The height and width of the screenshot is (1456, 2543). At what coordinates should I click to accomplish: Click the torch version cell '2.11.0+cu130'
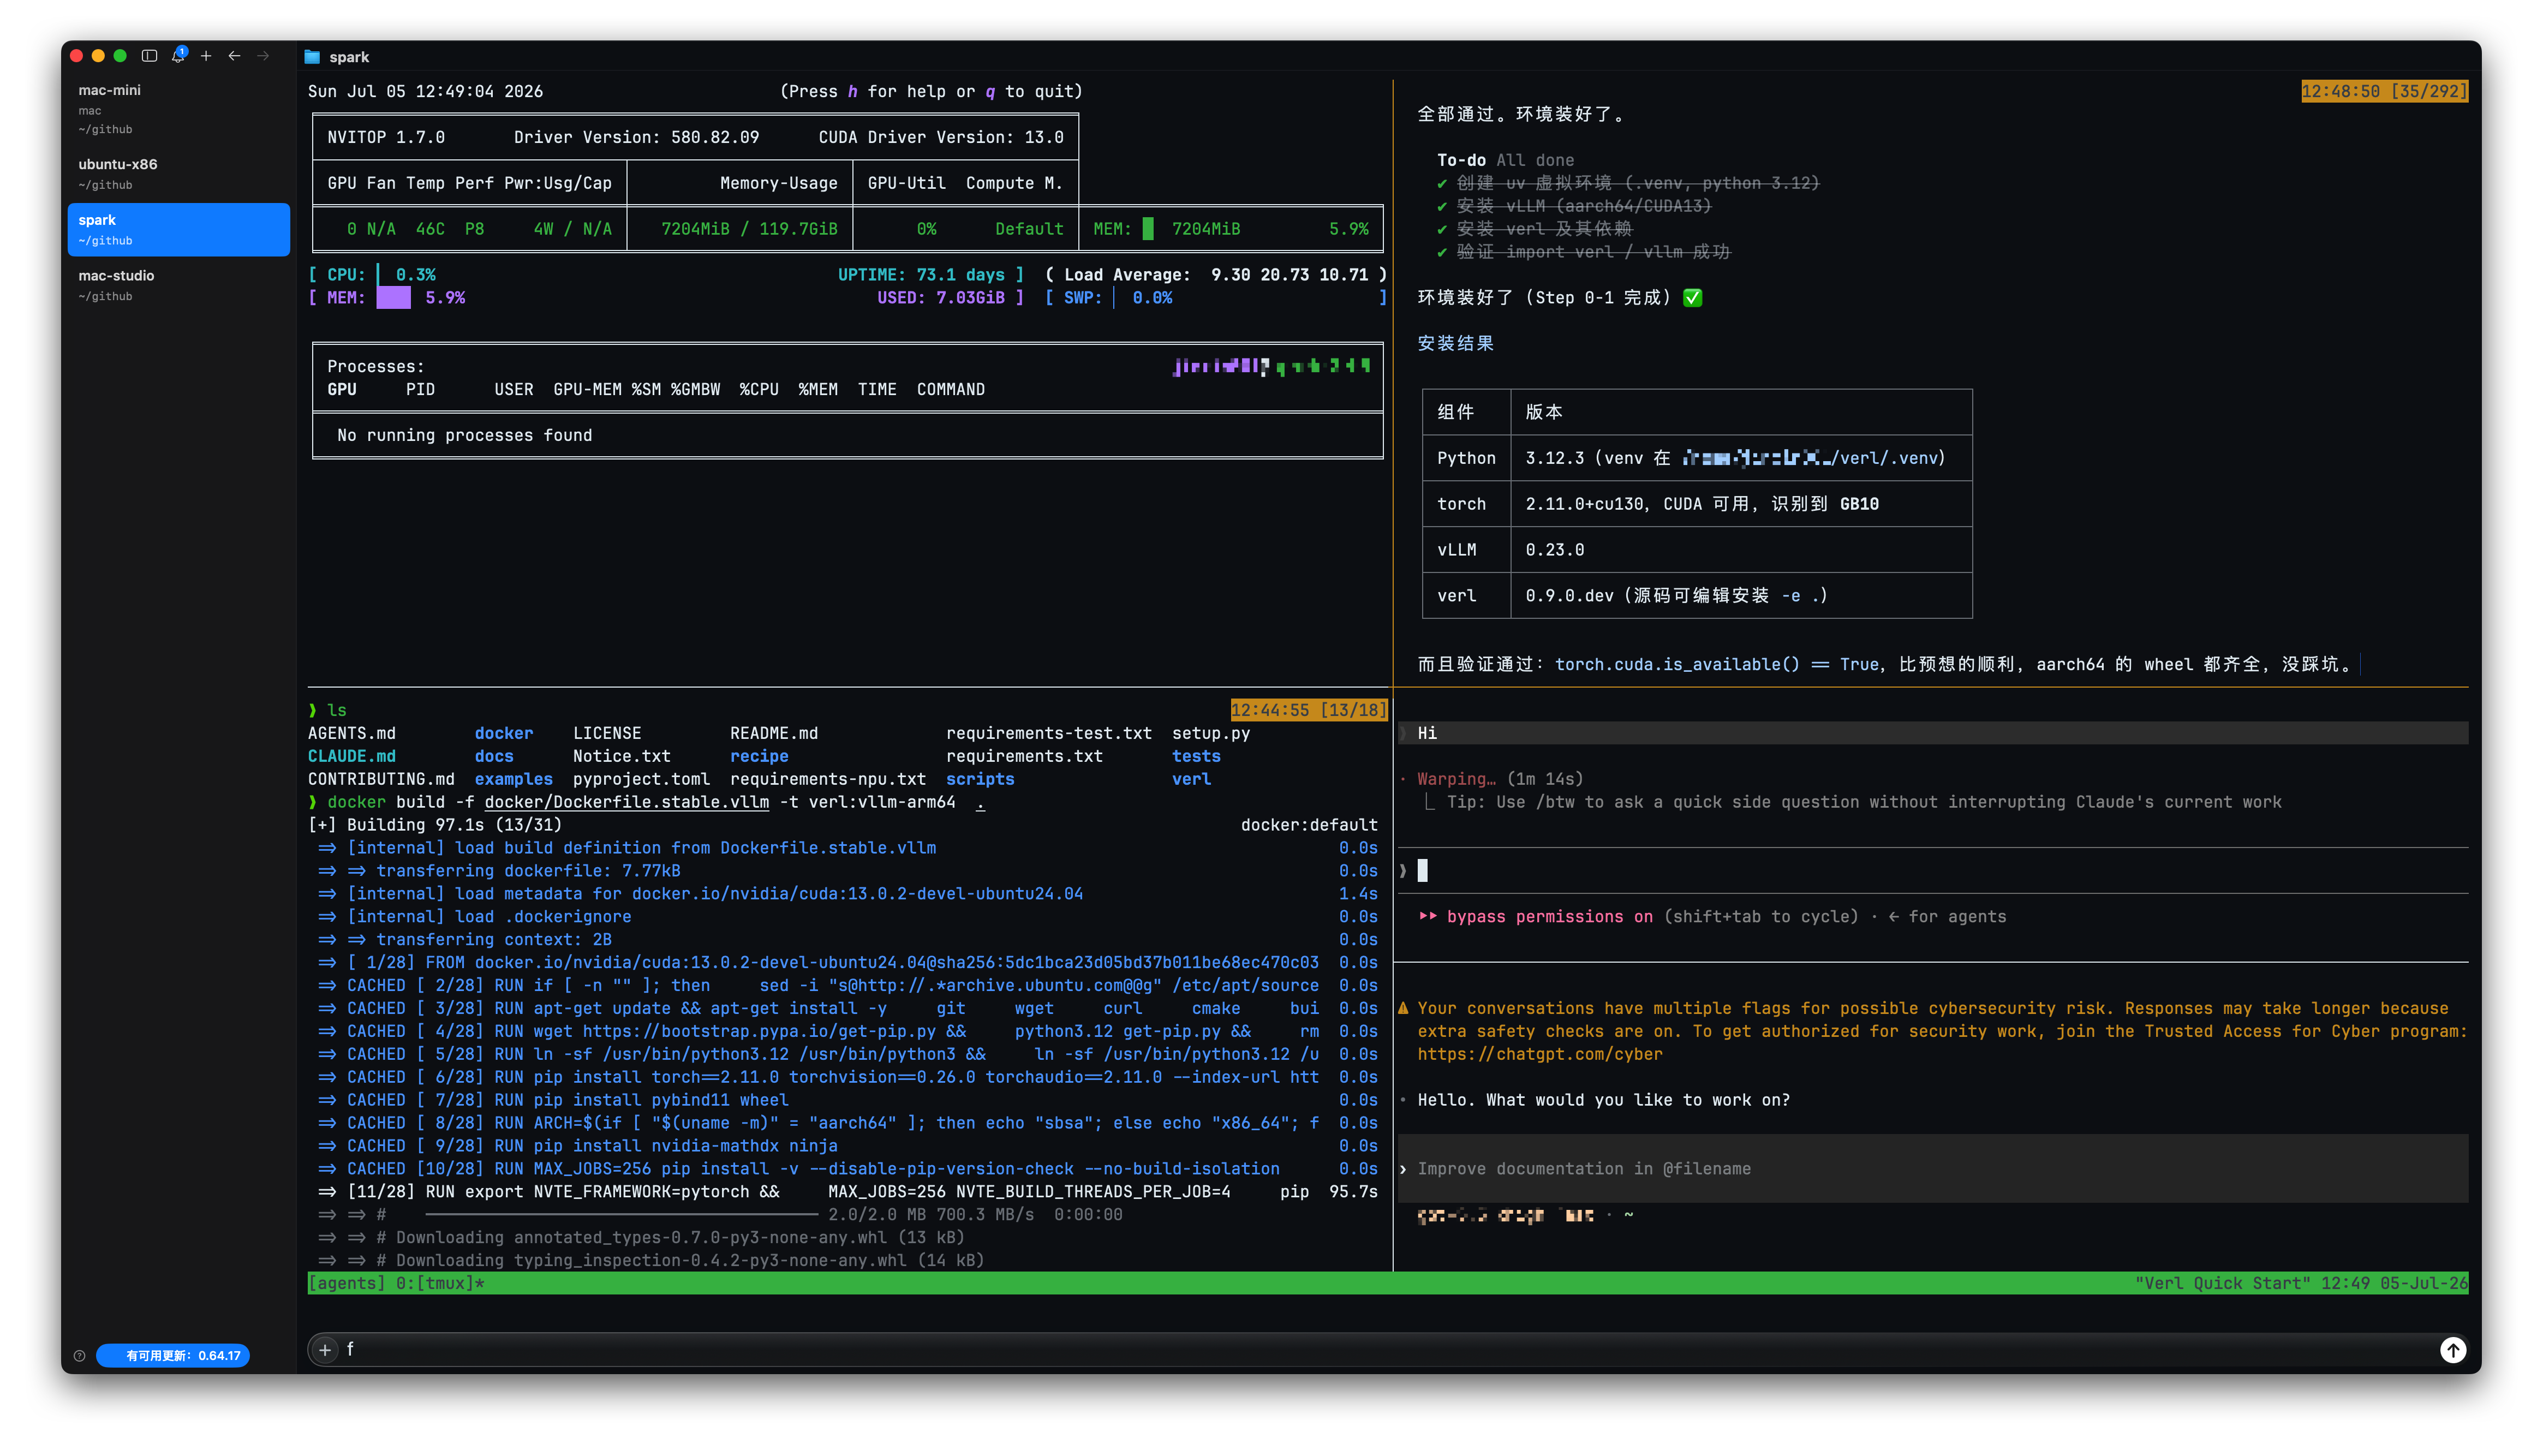click(x=1584, y=504)
